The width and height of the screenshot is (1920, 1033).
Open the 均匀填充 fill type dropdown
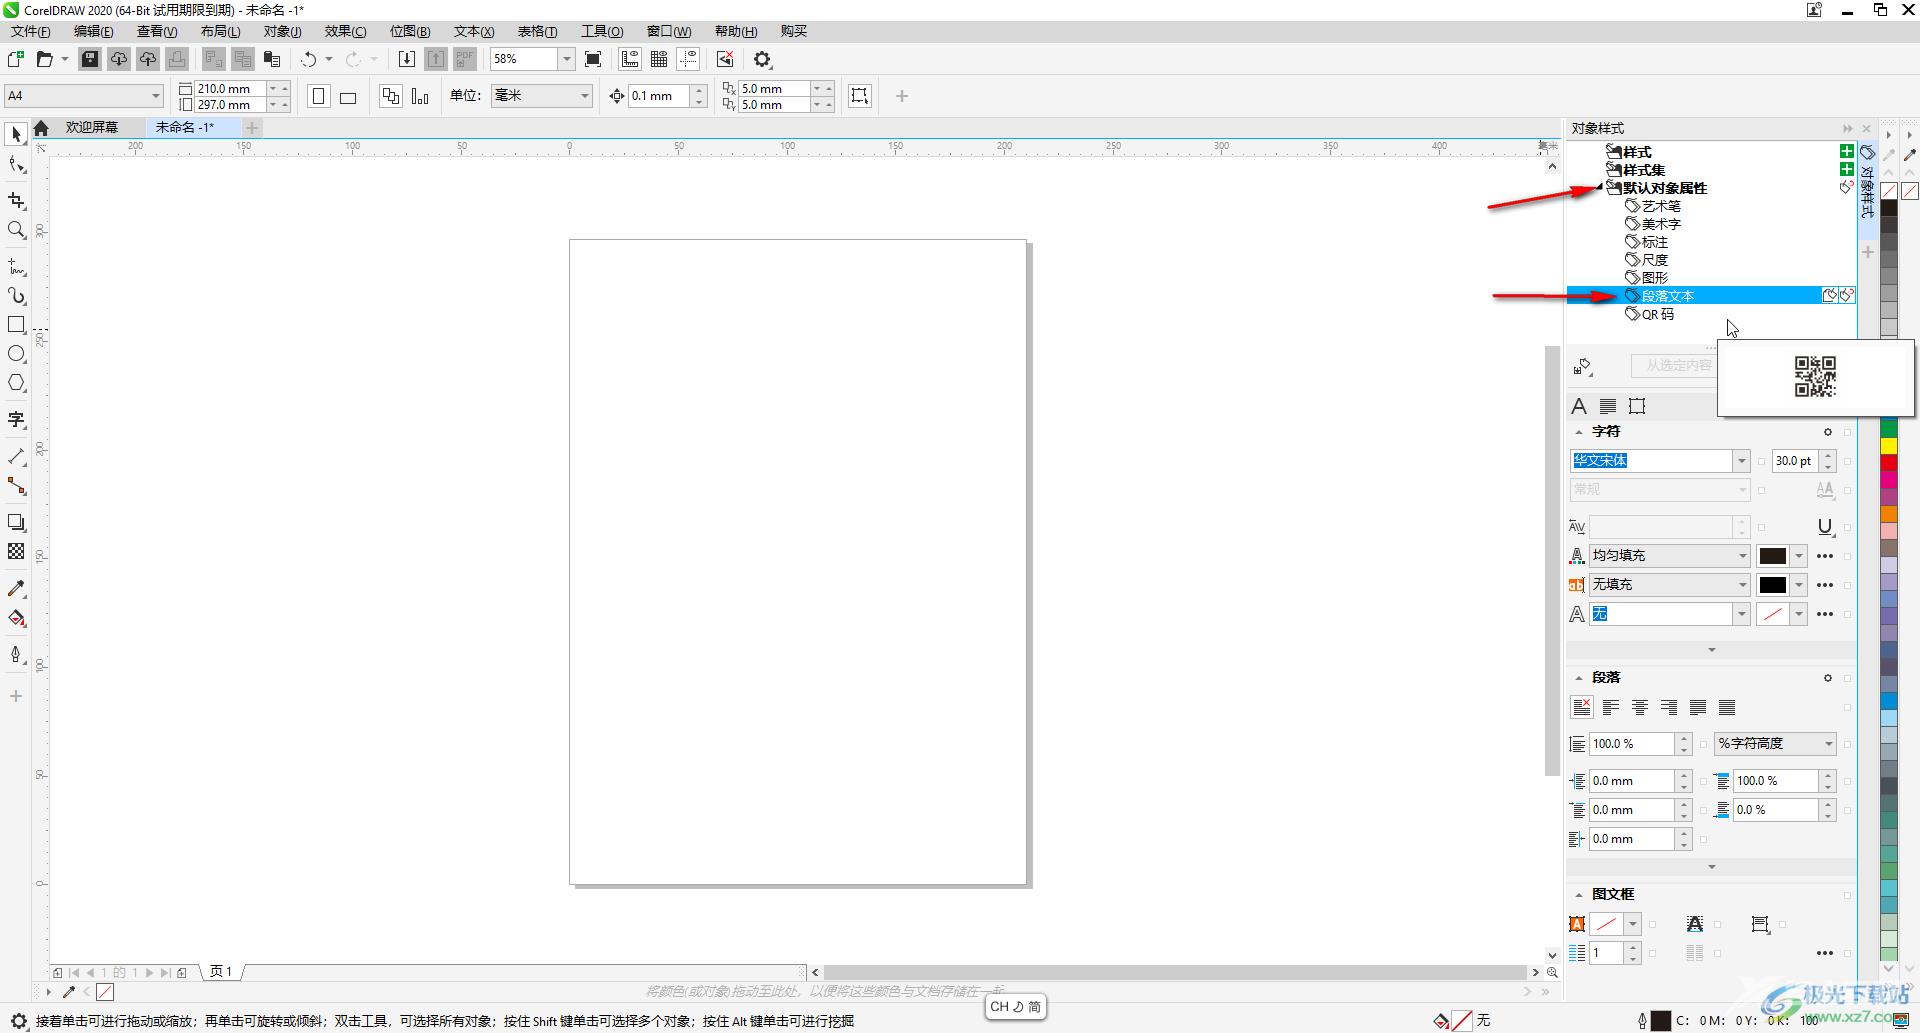[x=1669, y=556]
